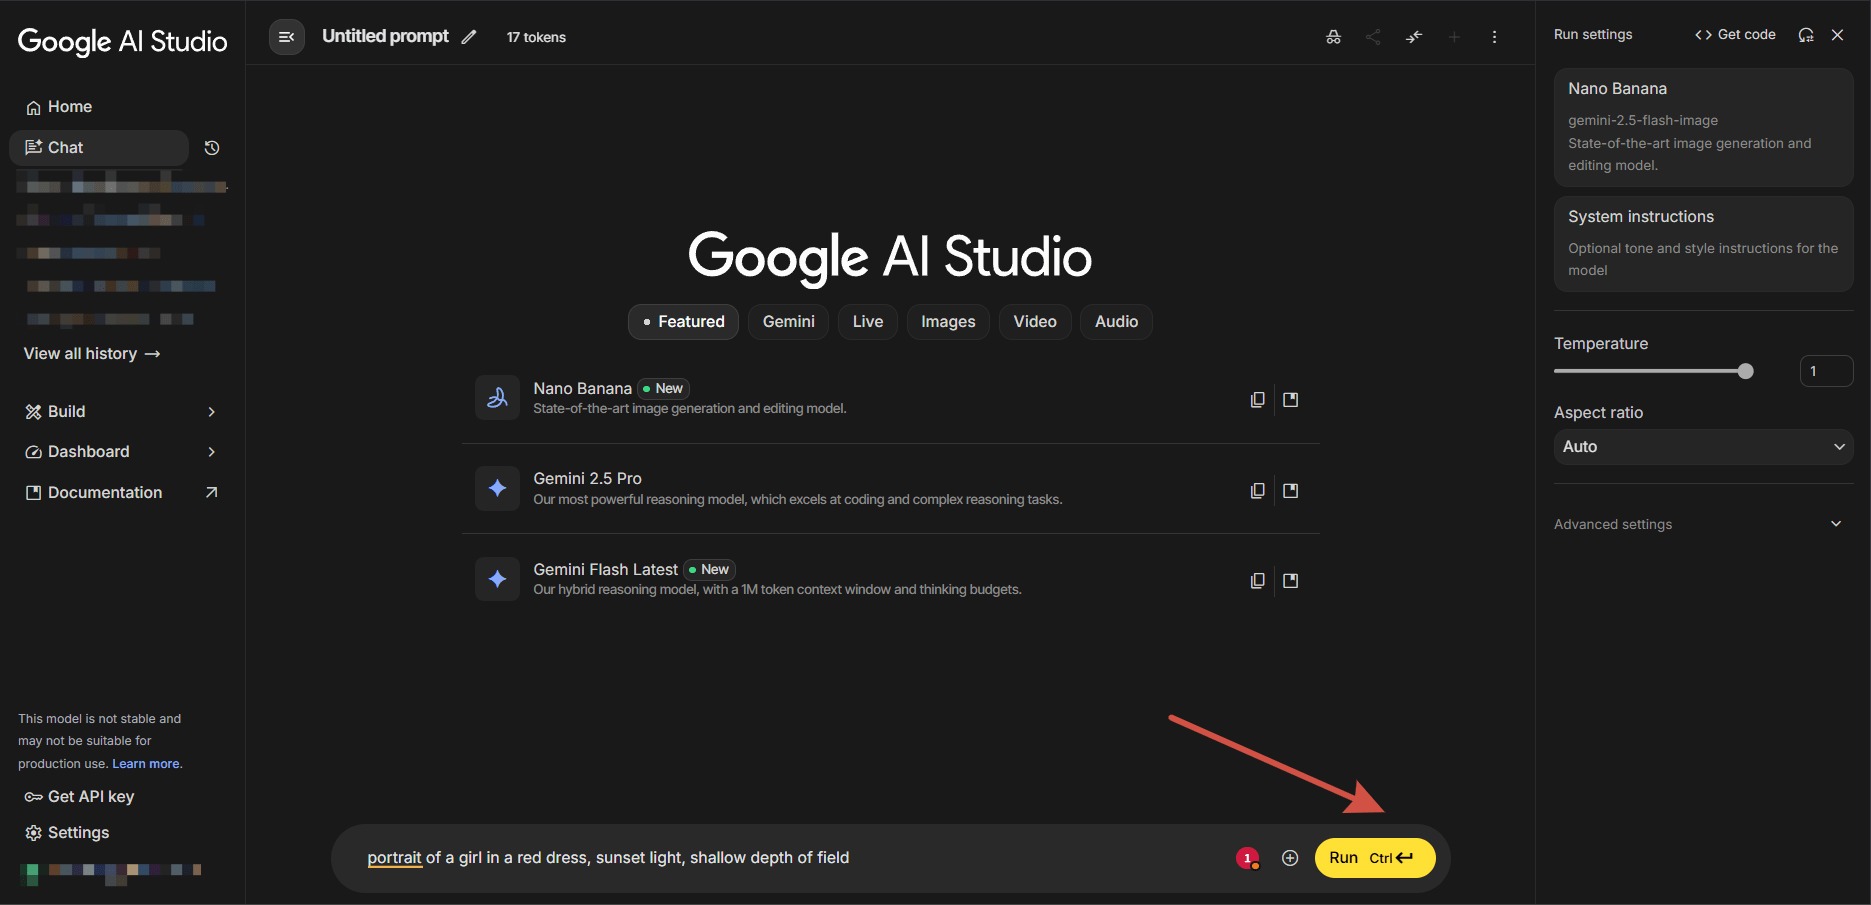Select the Gemini 2.5 Pro model row title
1871x905 pixels.
[587, 479]
